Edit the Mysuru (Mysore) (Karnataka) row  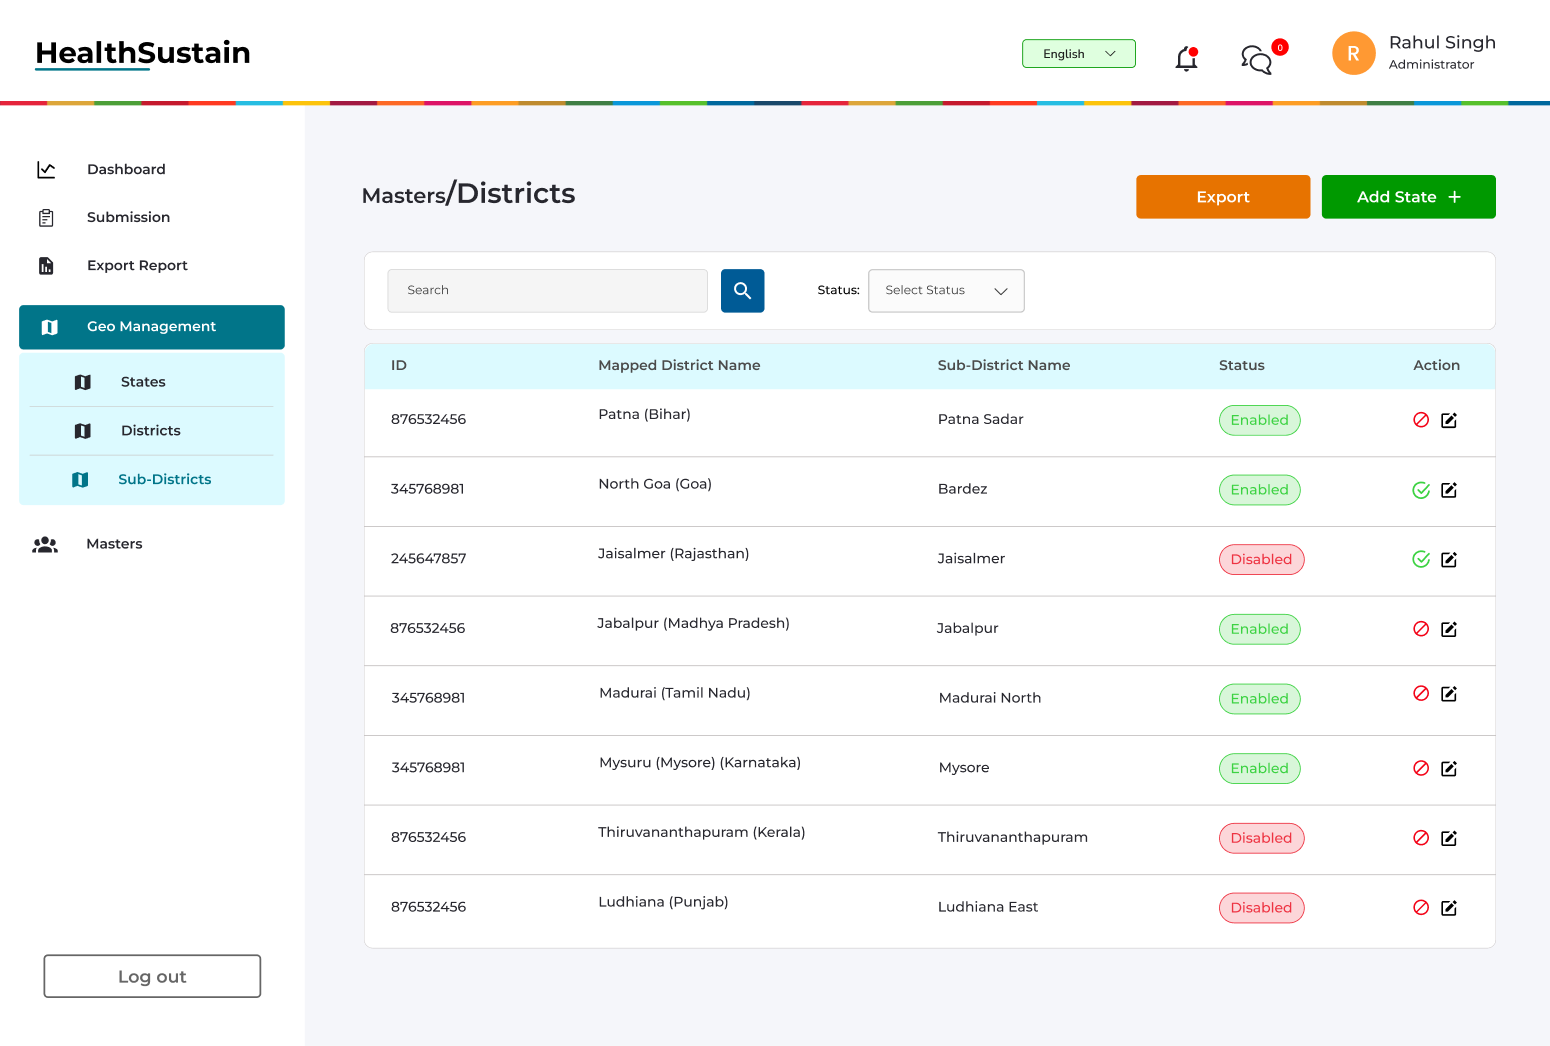1449,768
